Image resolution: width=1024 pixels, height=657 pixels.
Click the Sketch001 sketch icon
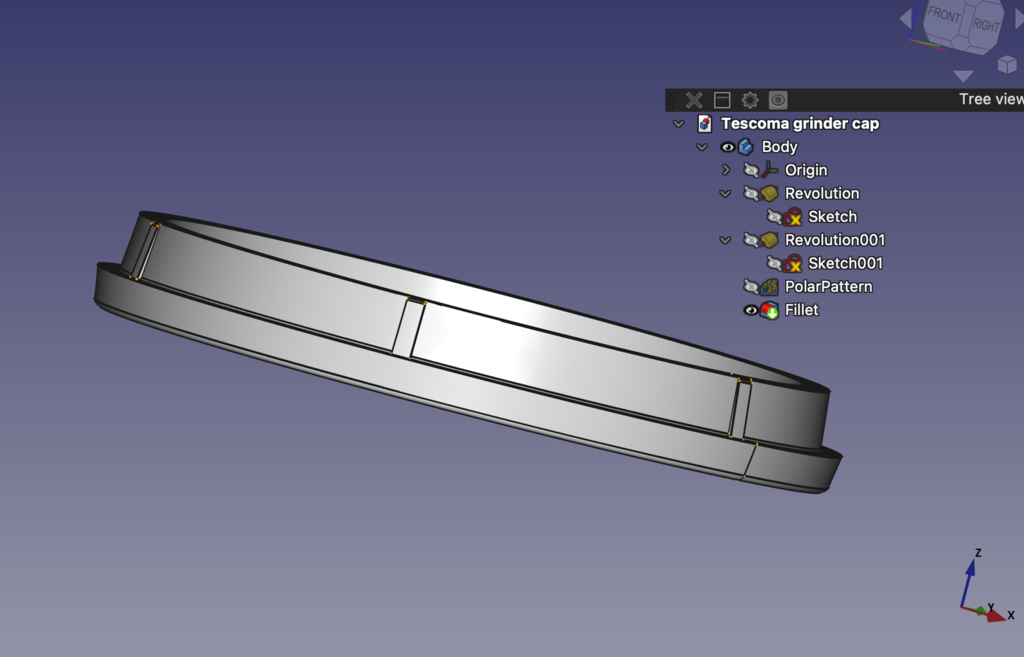coord(793,264)
